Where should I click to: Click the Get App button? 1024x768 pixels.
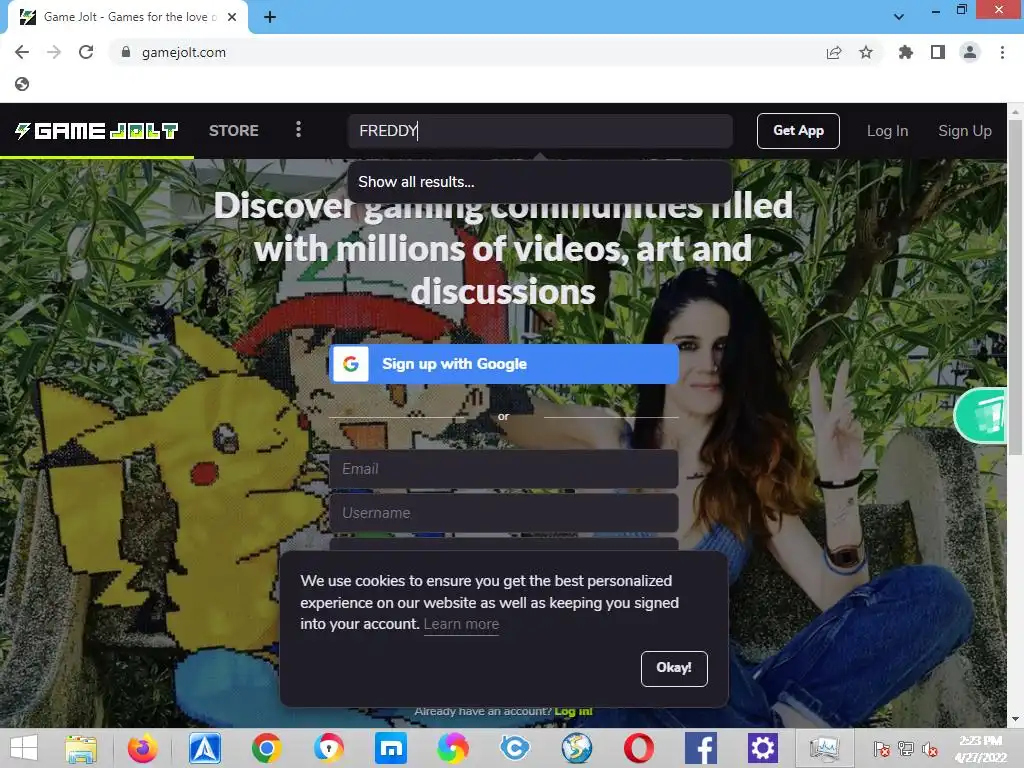pyautogui.click(x=798, y=131)
